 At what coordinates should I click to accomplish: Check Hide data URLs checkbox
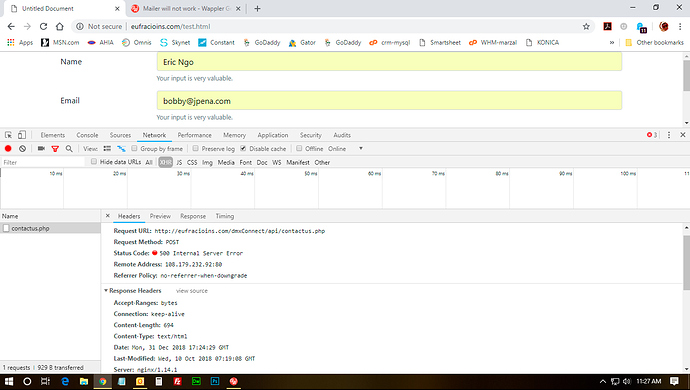pos(94,162)
